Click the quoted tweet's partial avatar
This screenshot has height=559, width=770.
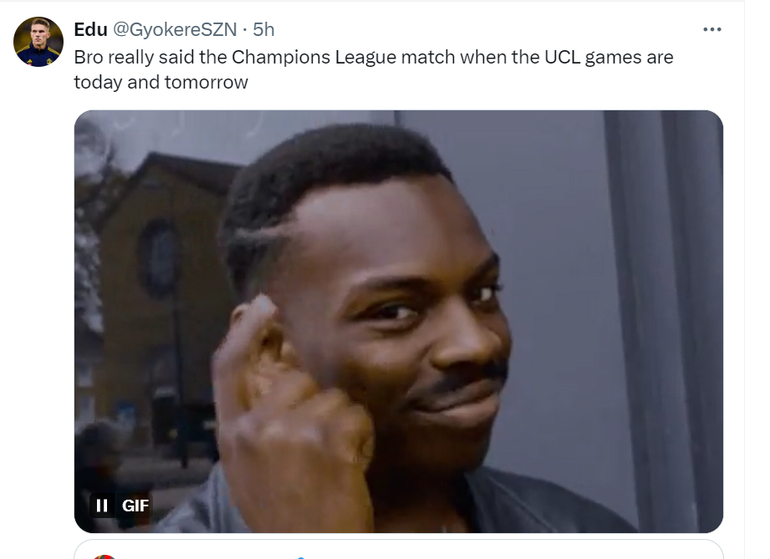tap(104, 557)
